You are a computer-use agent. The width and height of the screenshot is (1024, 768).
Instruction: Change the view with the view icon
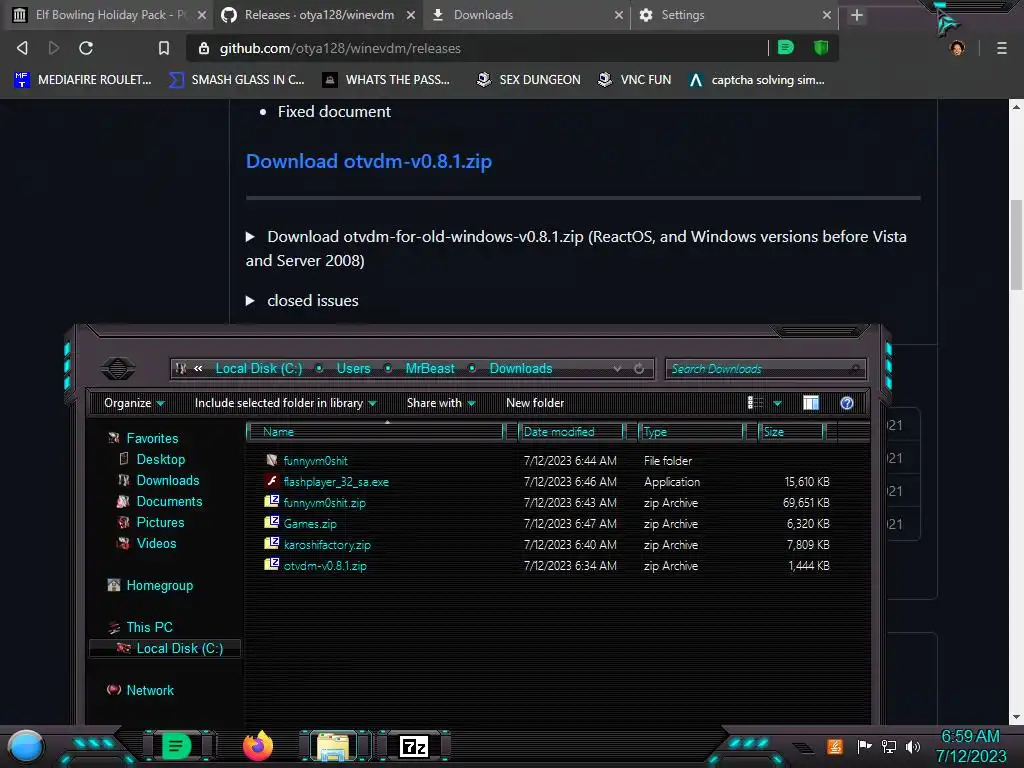755,403
